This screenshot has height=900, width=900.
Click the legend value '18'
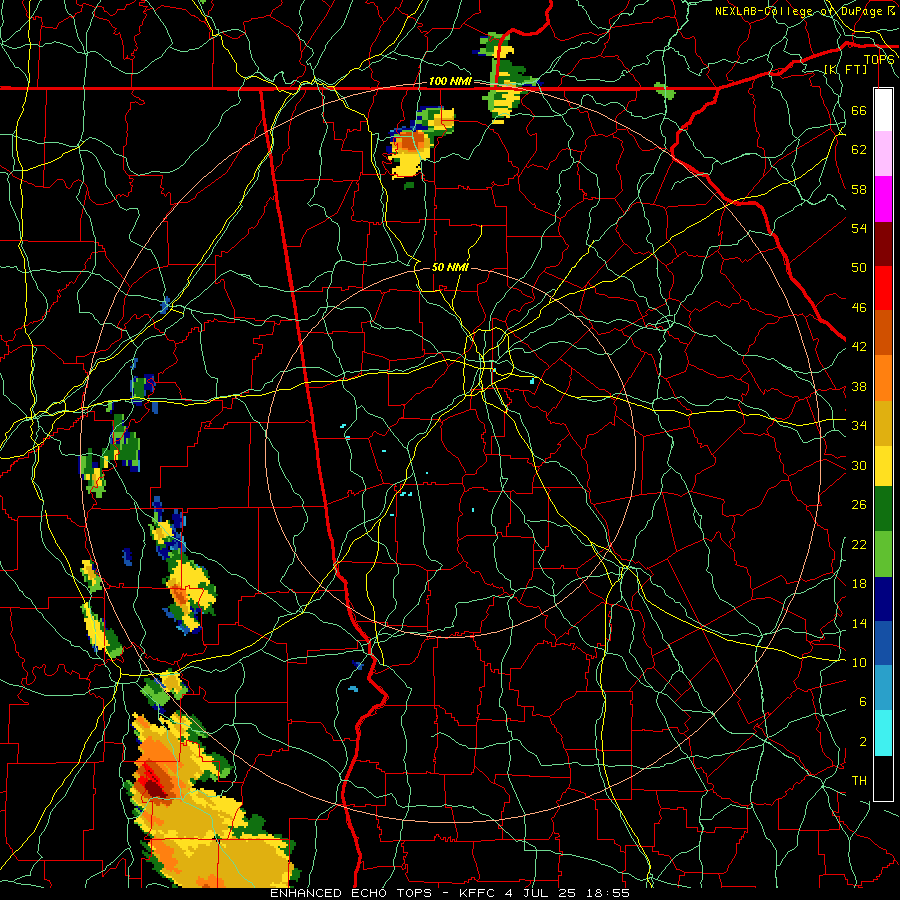point(859,584)
